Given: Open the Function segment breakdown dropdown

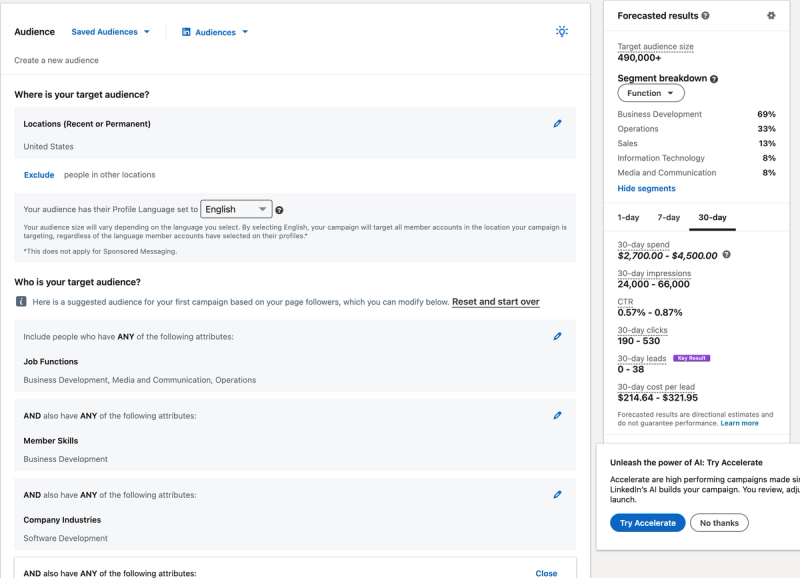Looking at the screenshot, I should pos(651,93).
